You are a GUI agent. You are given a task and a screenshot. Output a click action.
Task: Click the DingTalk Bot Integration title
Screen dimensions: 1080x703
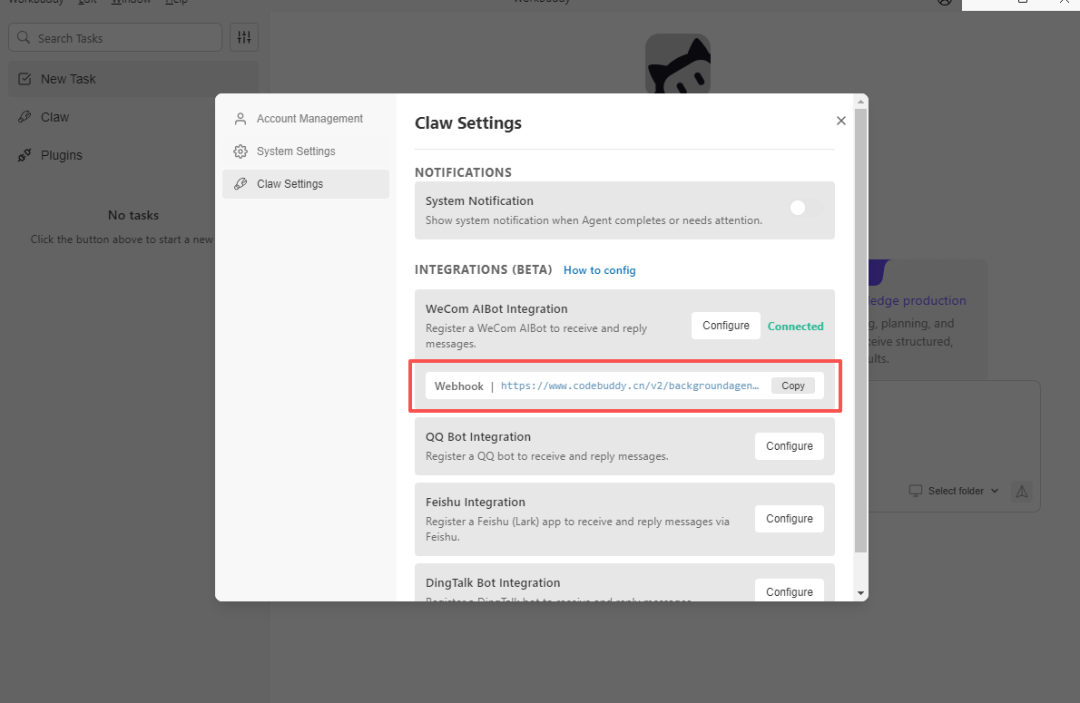492,583
